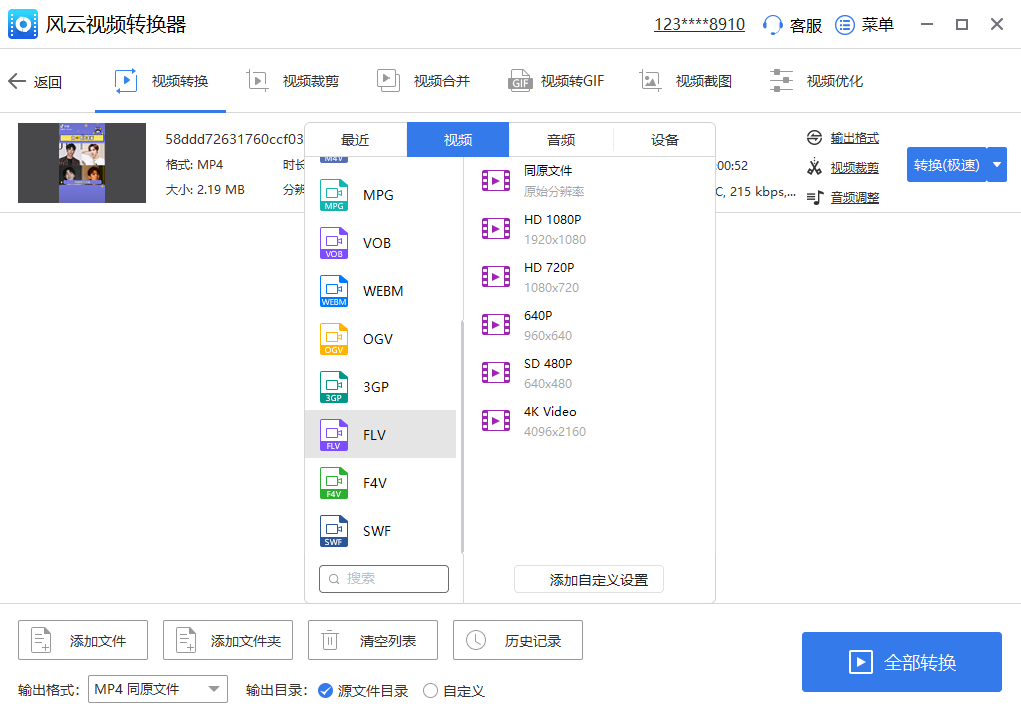Select the 源文件目录 output directory option
Viewport: 1021px width, 716px height.
(x=325, y=690)
